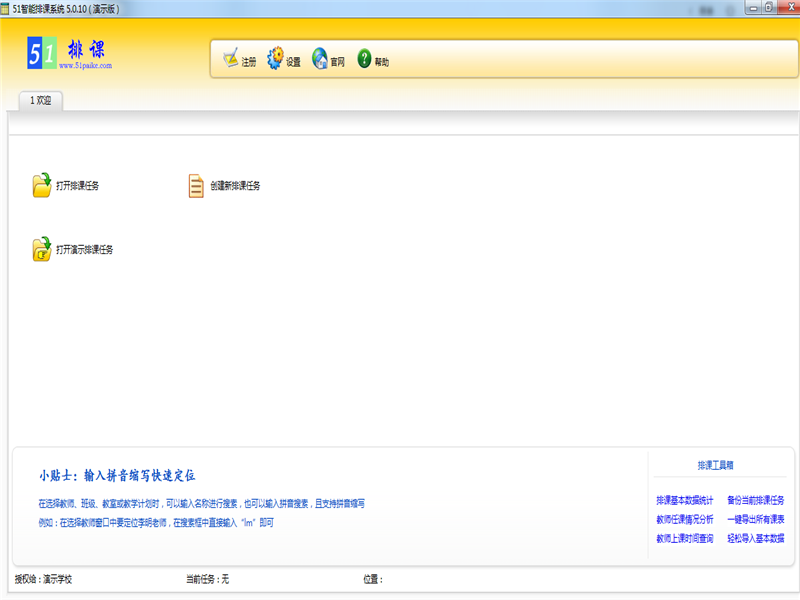The image size is (800, 600).
Task: Click the tip title 小贴士：输入拼音缩写快速定位
Action: [117, 476]
